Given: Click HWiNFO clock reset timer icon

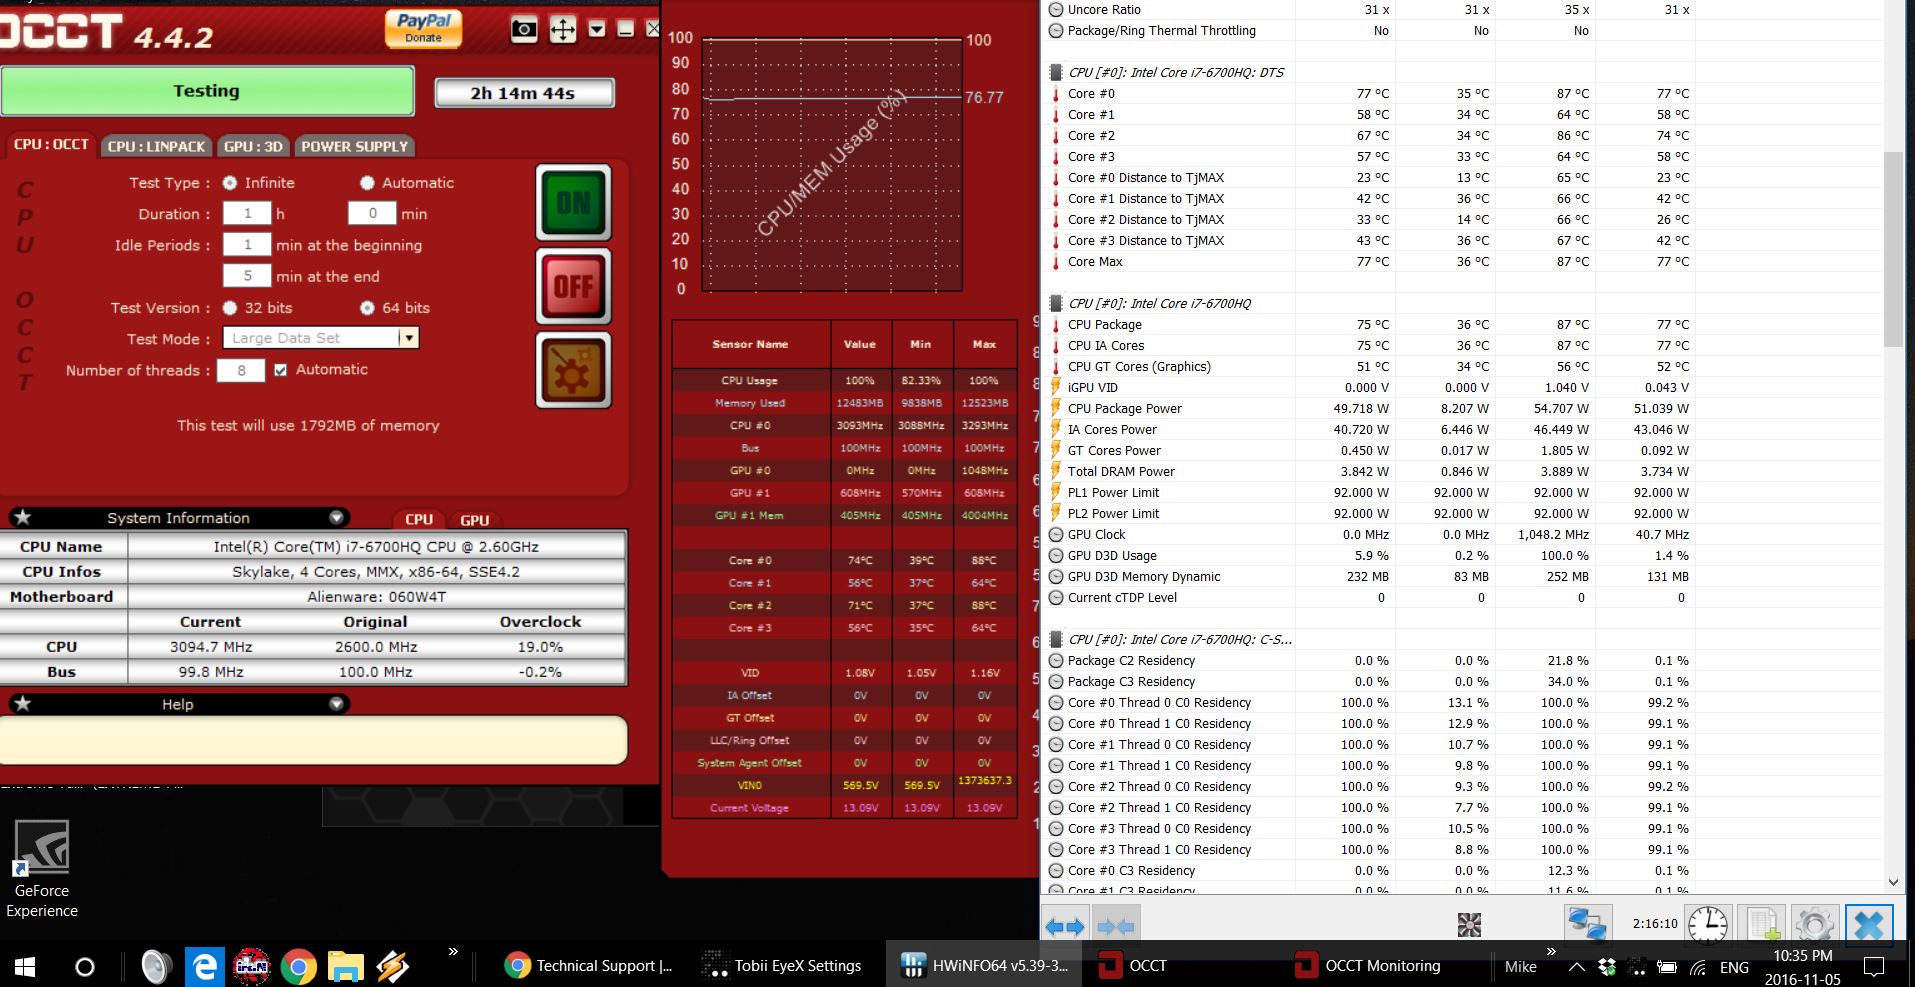Looking at the screenshot, I should (x=1708, y=925).
